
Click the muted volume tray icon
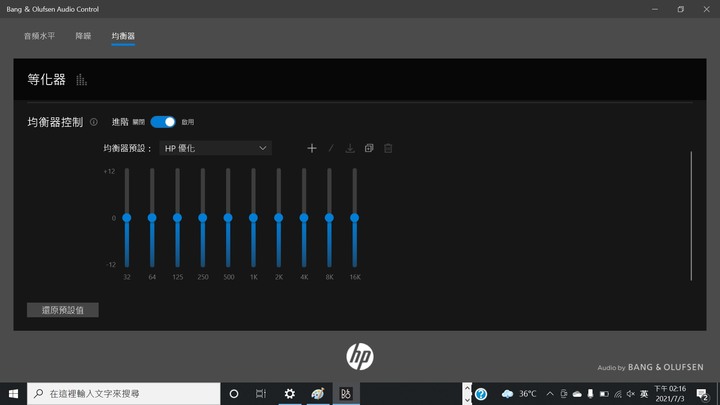[631, 394]
